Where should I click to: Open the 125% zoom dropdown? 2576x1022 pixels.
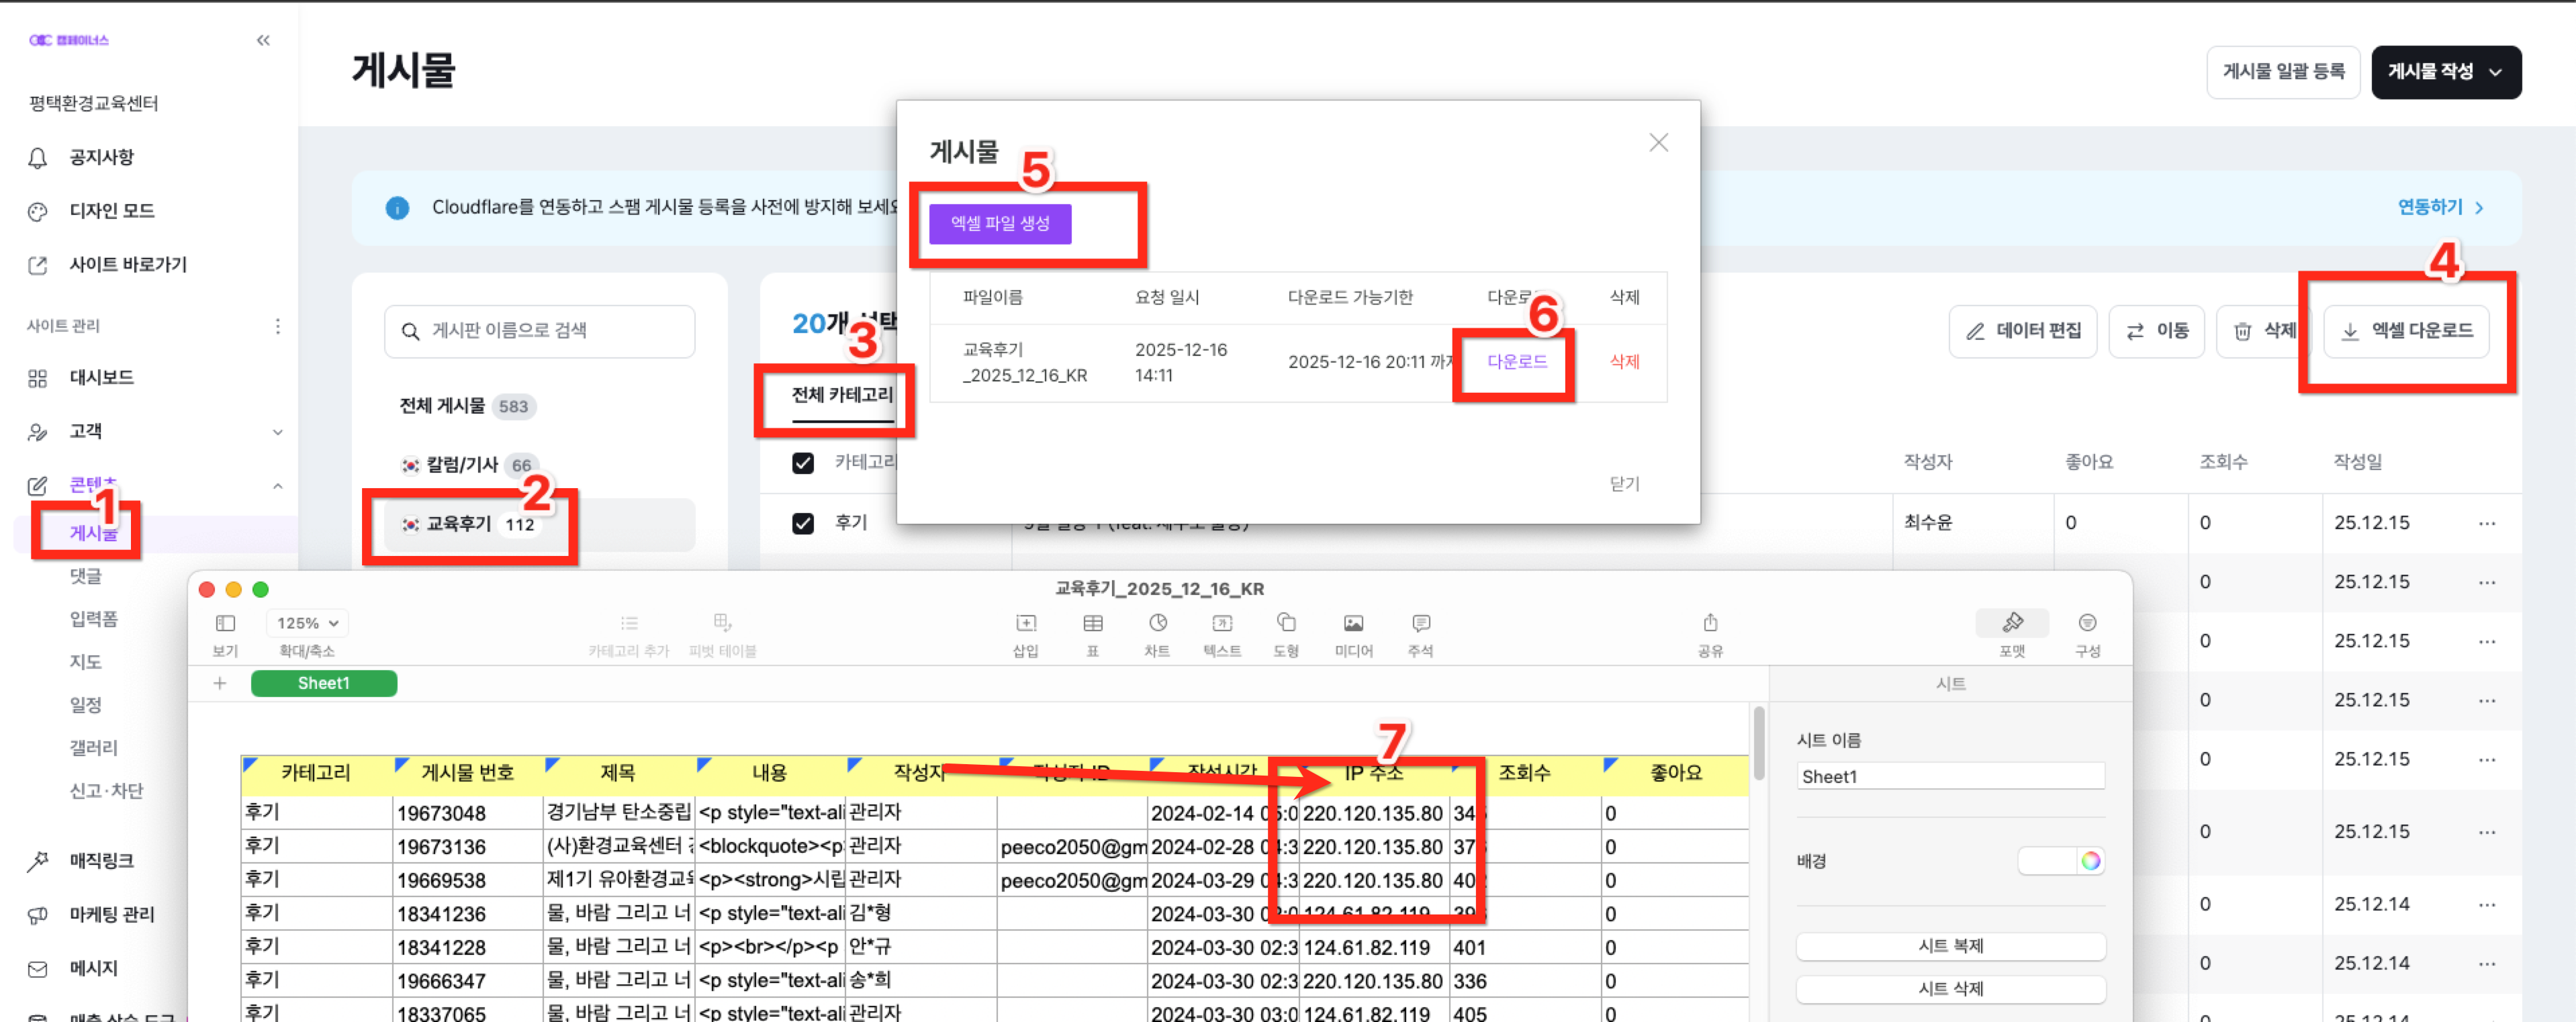click(x=307, y=623)
